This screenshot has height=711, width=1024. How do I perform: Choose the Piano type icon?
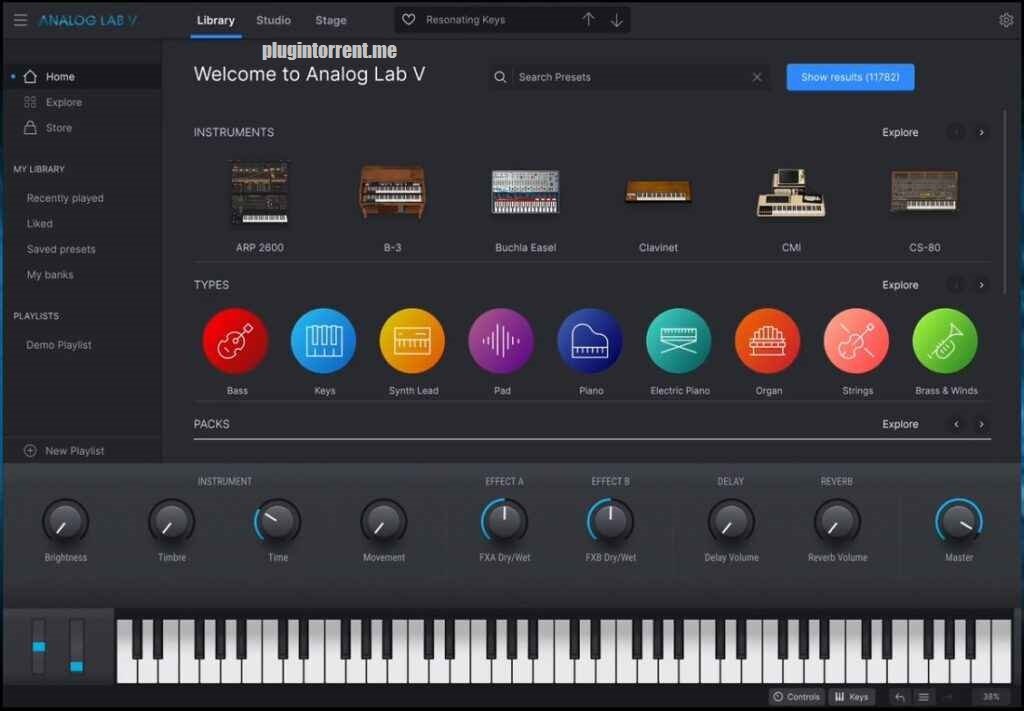pos(590,341)
